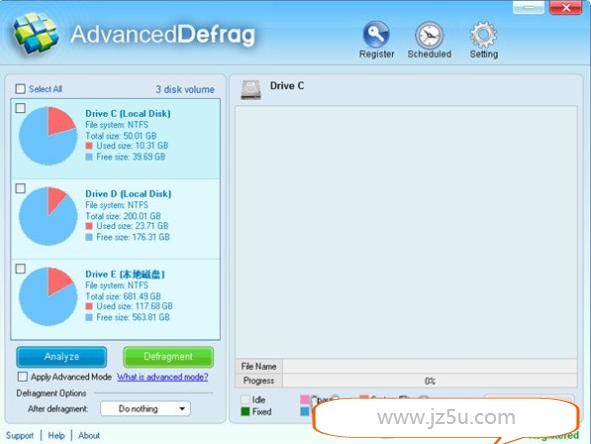Click 'Total size: 681.49 GB' text
591x444 pixels.
pos(123,296)
